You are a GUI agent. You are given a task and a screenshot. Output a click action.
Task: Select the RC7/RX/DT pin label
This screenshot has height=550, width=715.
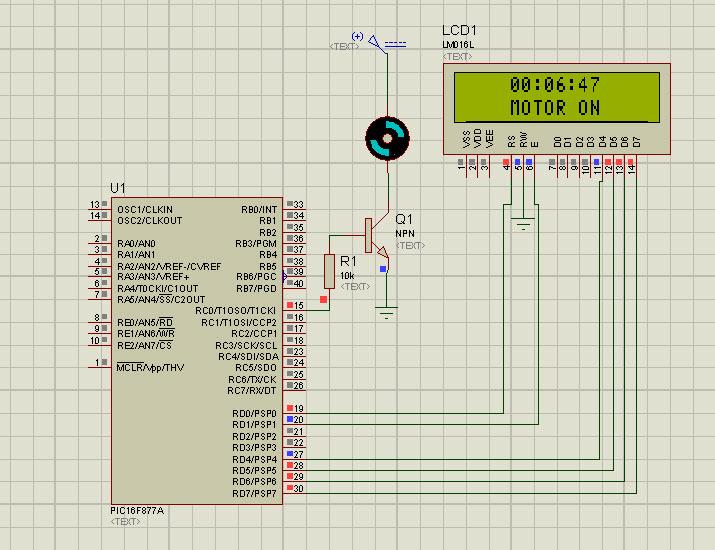tap(252, 391)
